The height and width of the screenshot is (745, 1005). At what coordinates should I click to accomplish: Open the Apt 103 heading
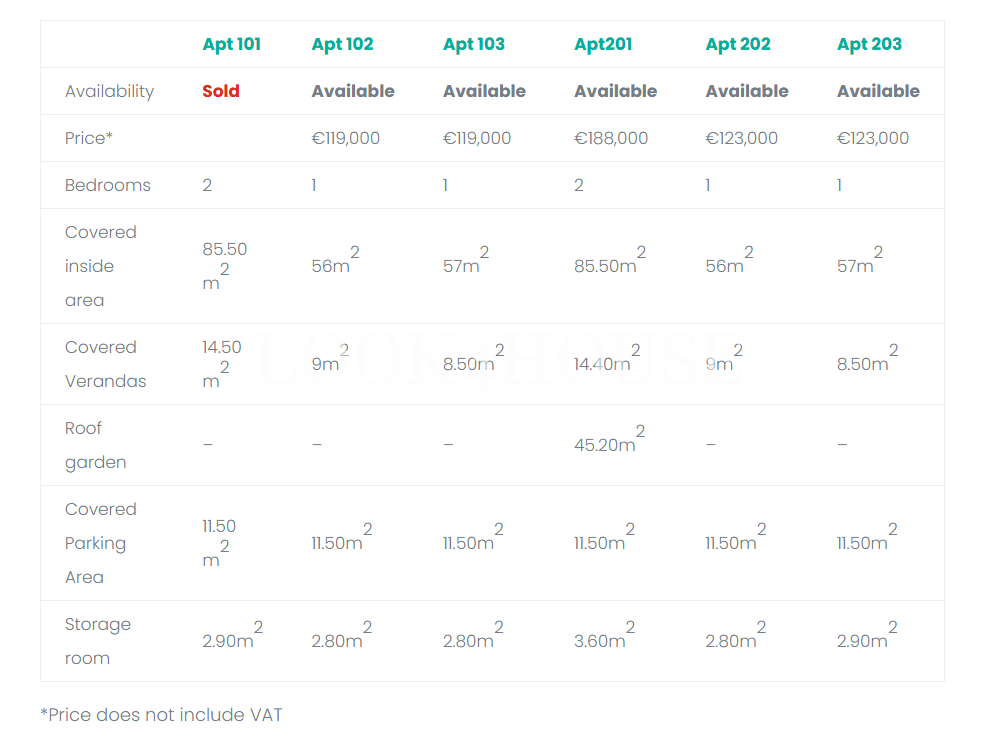coord(474,44)
